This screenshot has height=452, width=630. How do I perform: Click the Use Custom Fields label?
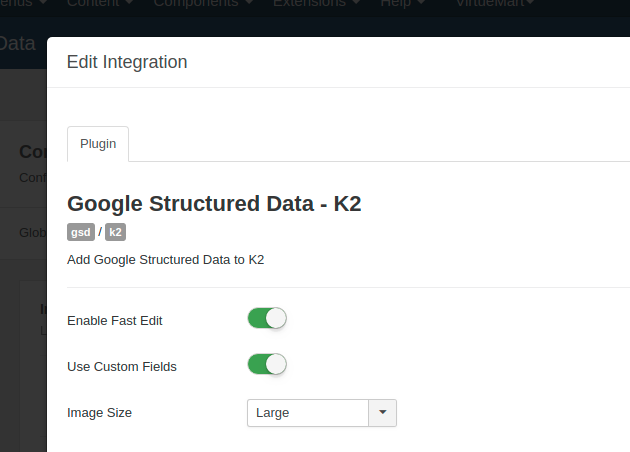122,366
